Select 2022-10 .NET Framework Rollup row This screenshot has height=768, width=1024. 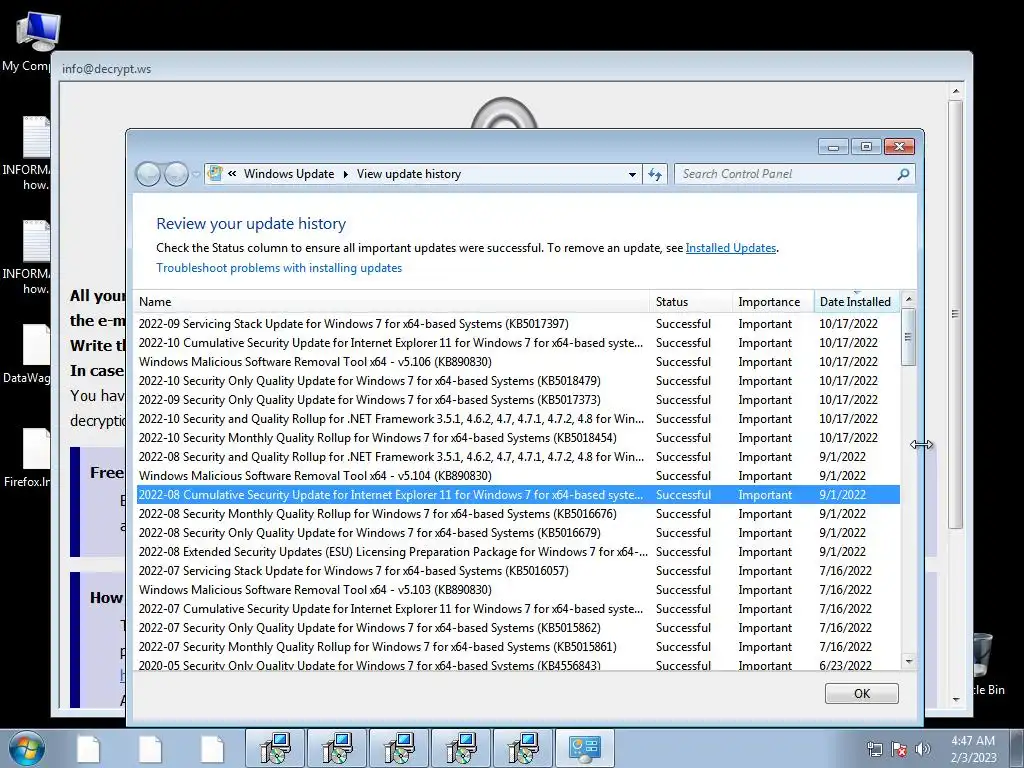click(518, 419)
